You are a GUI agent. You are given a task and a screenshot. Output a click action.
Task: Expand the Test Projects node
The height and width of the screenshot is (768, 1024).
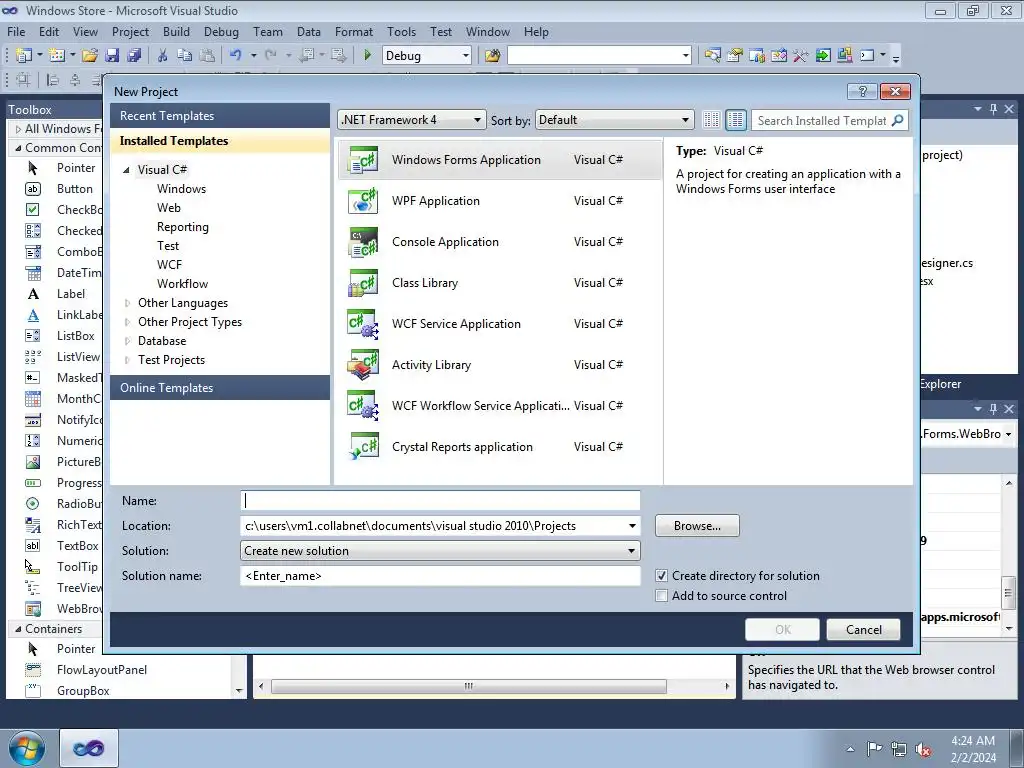click(x=127, y=360)
